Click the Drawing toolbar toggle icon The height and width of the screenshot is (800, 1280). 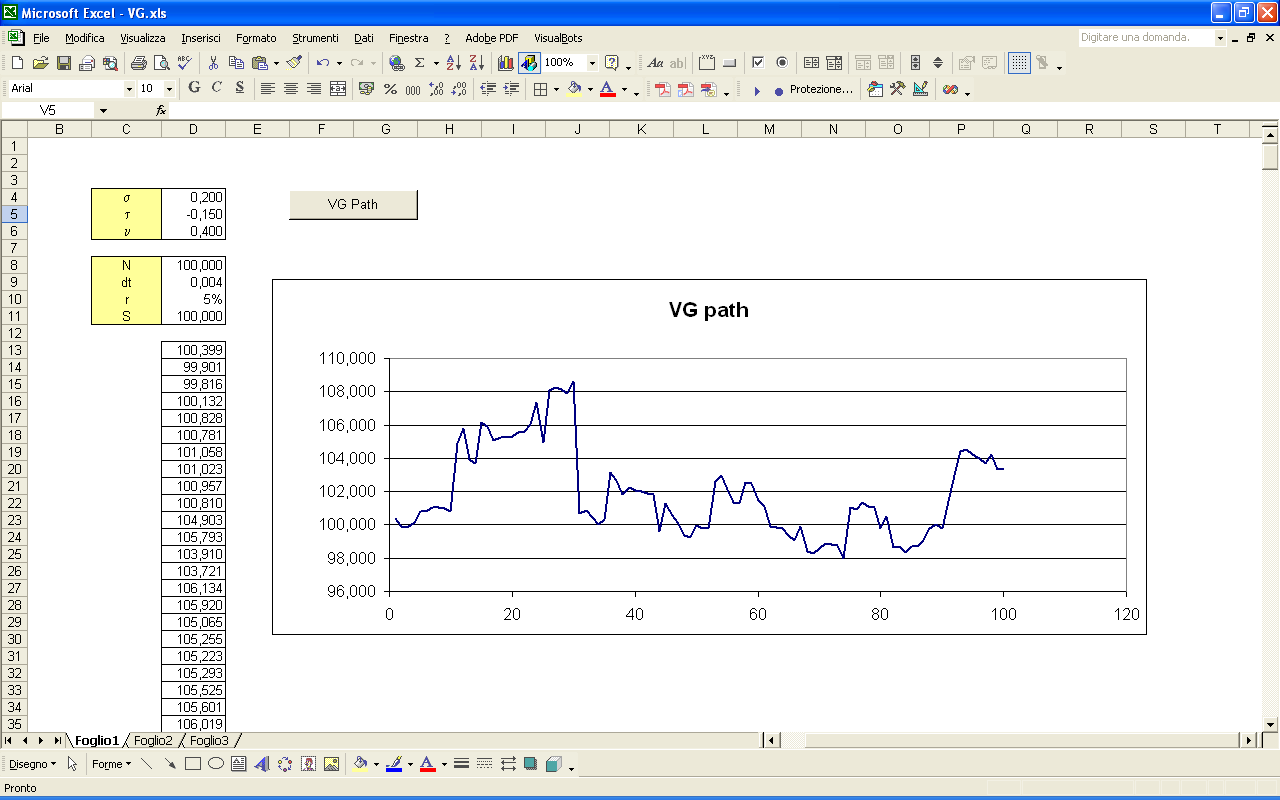point(529,63)
